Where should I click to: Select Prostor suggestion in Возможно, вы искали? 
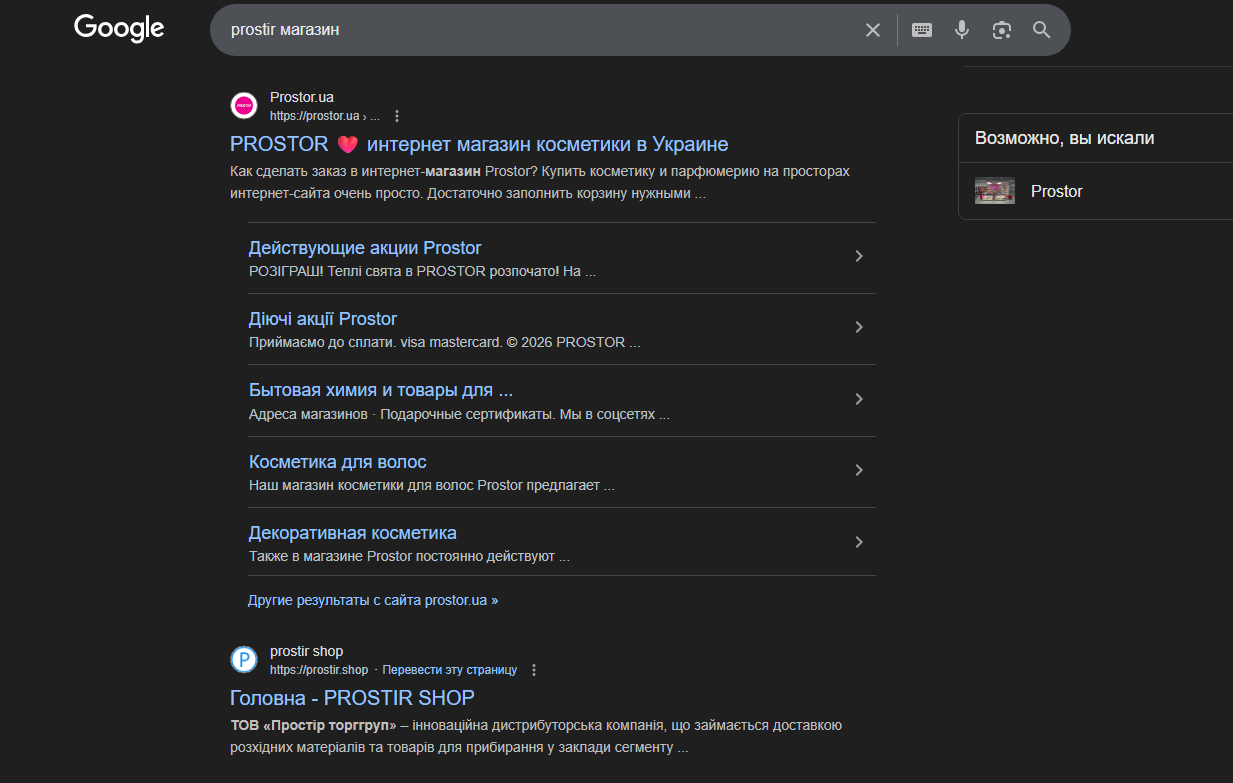click(x=1057, y=191)
